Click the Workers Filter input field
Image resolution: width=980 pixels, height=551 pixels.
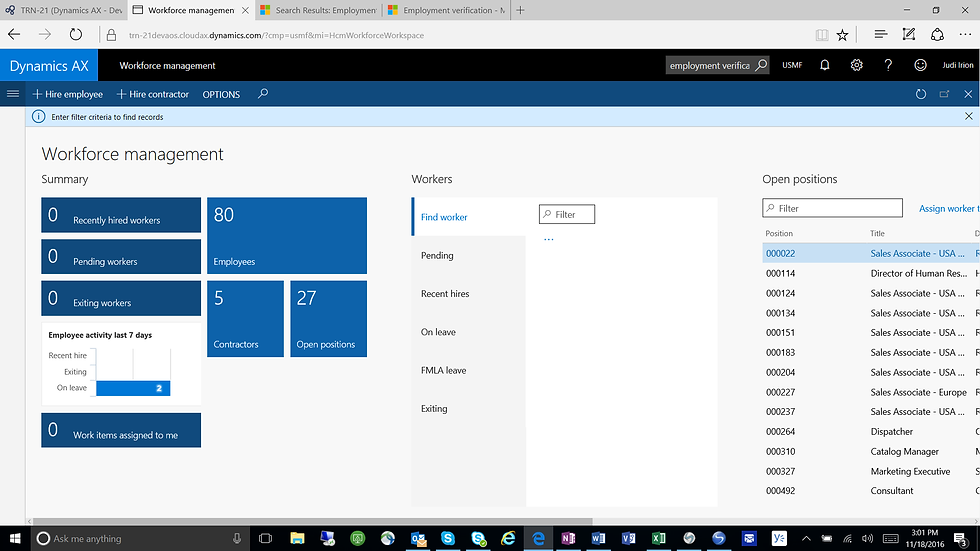click(x=567, y=214)
